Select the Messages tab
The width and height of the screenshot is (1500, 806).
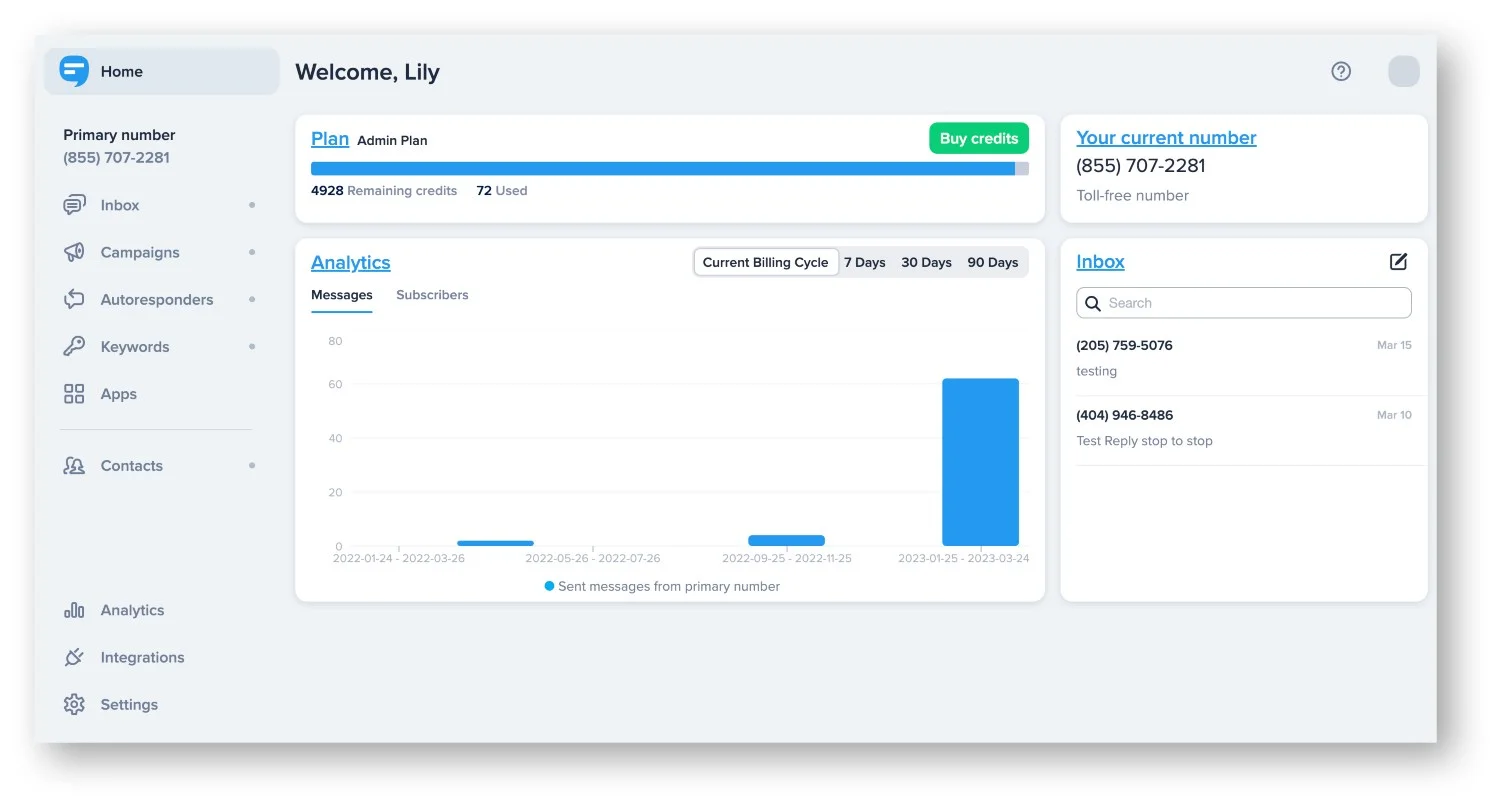coord(341,295)
